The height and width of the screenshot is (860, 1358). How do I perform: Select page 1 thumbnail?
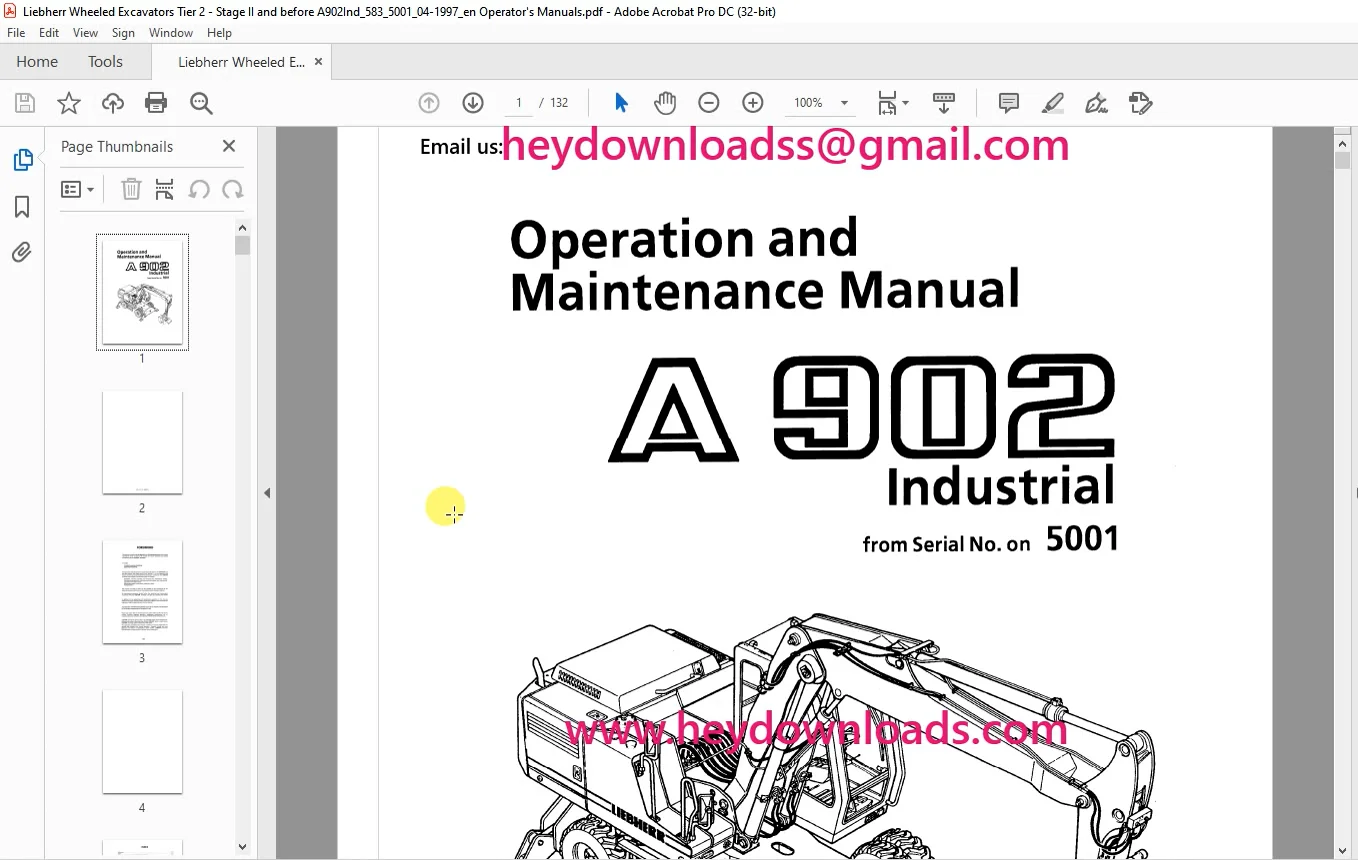[142, 292]
